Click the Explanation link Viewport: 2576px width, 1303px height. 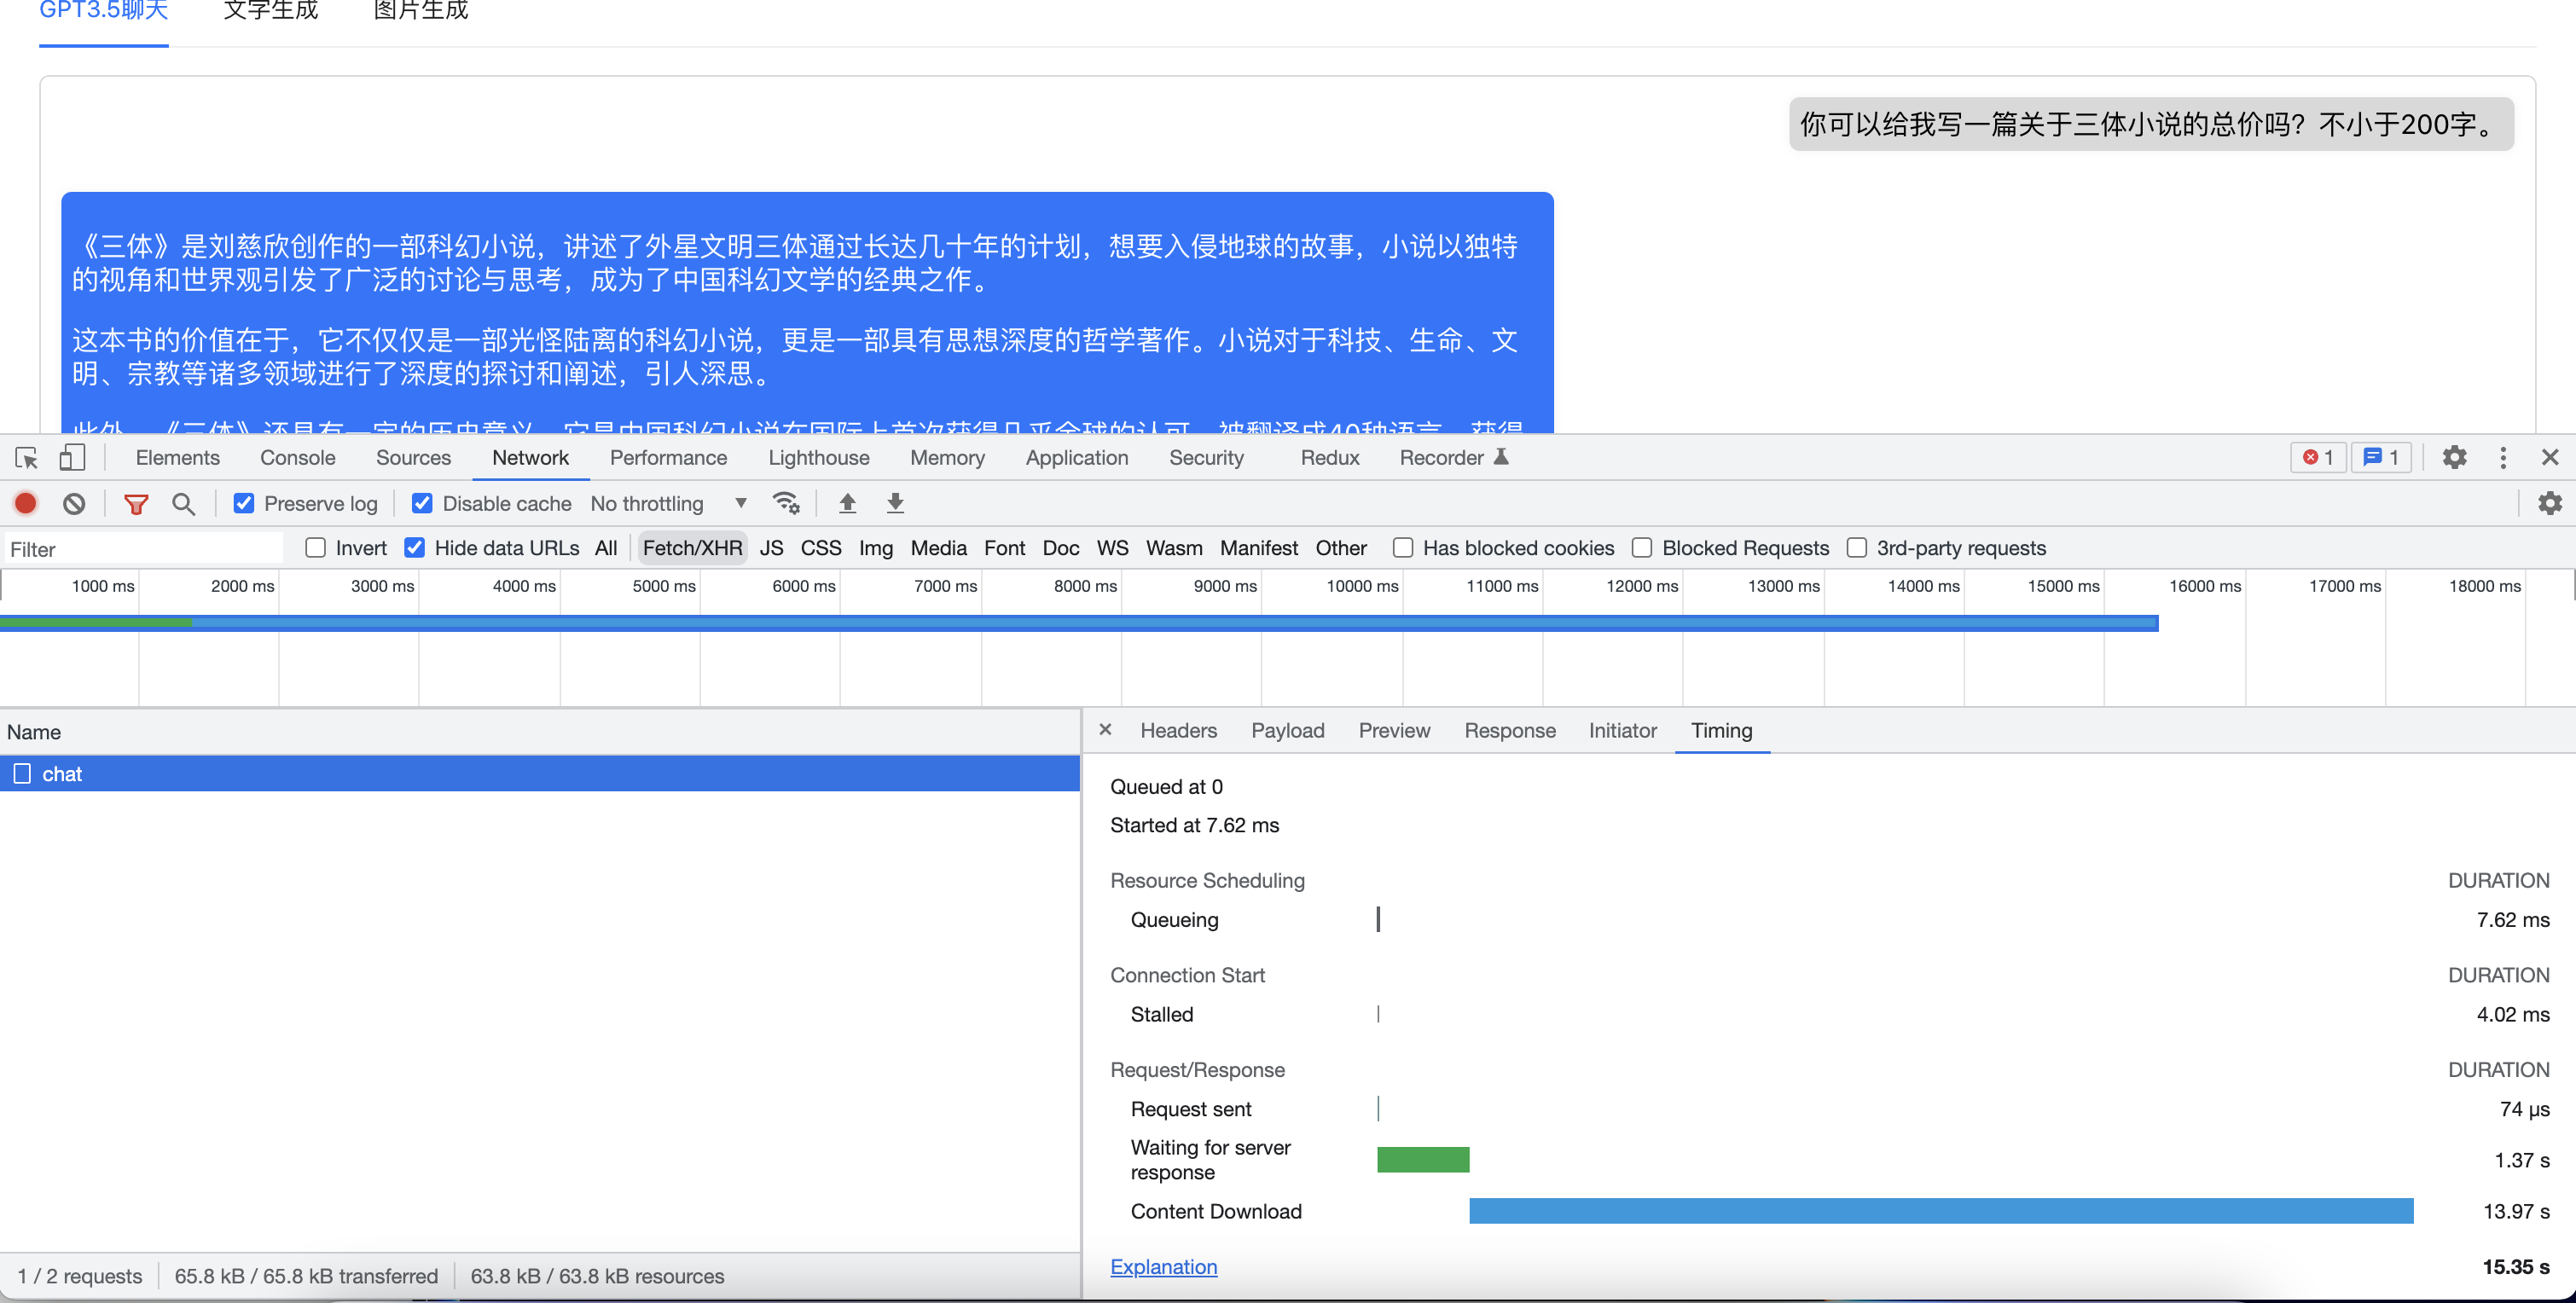click(1163, 1267)
